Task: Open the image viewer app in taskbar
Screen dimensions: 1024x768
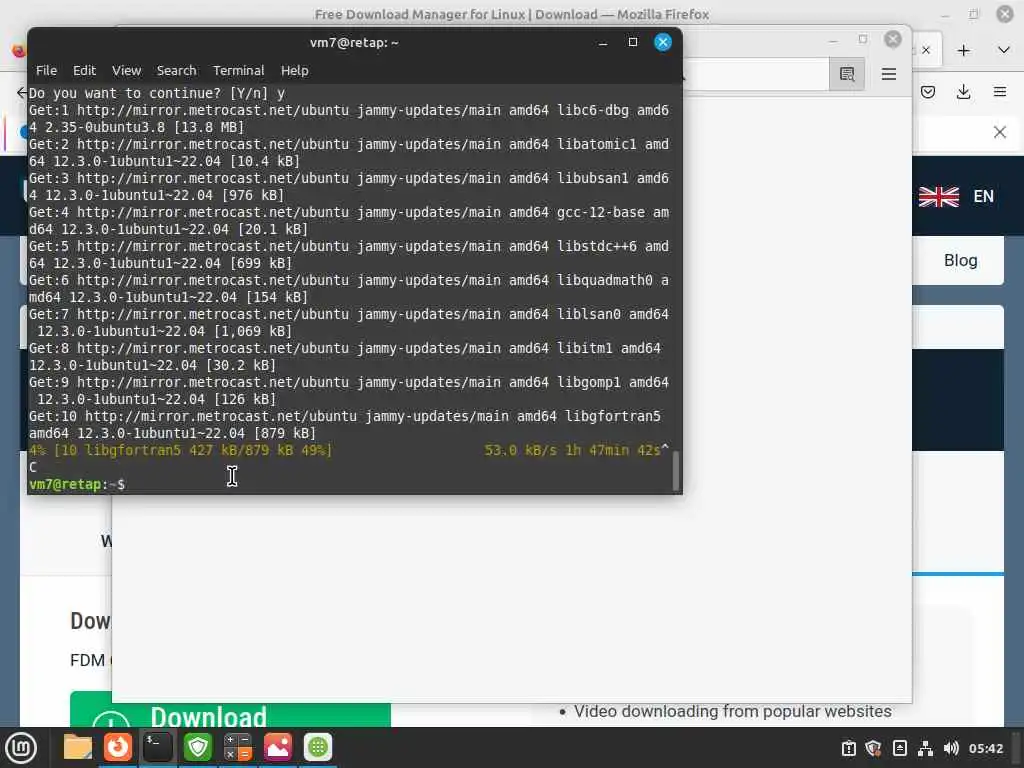Action: tap(278, 747)
